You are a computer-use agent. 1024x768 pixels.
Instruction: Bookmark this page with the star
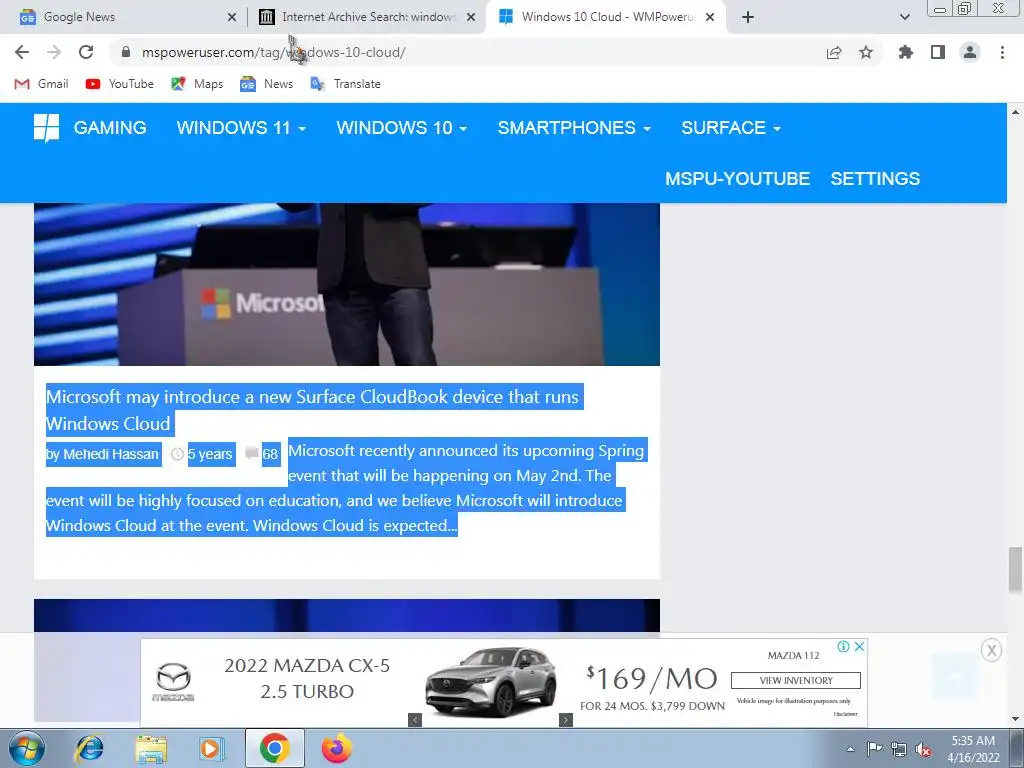[866, 52]
